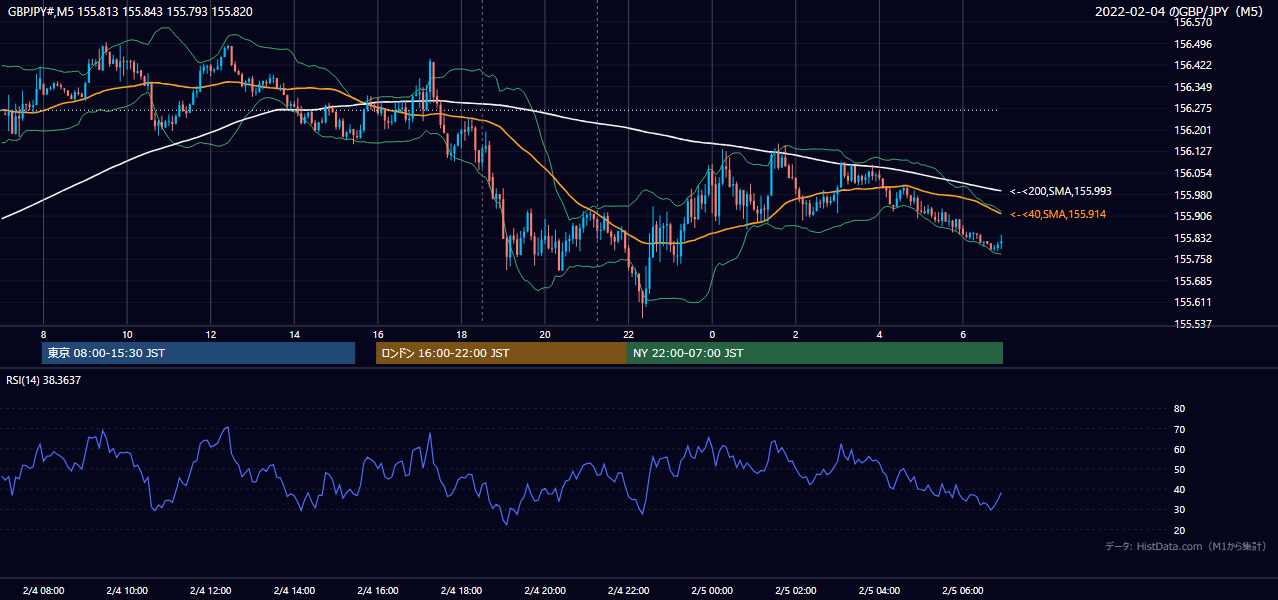Click price axis label 156.570

[x=1193, y=22]
